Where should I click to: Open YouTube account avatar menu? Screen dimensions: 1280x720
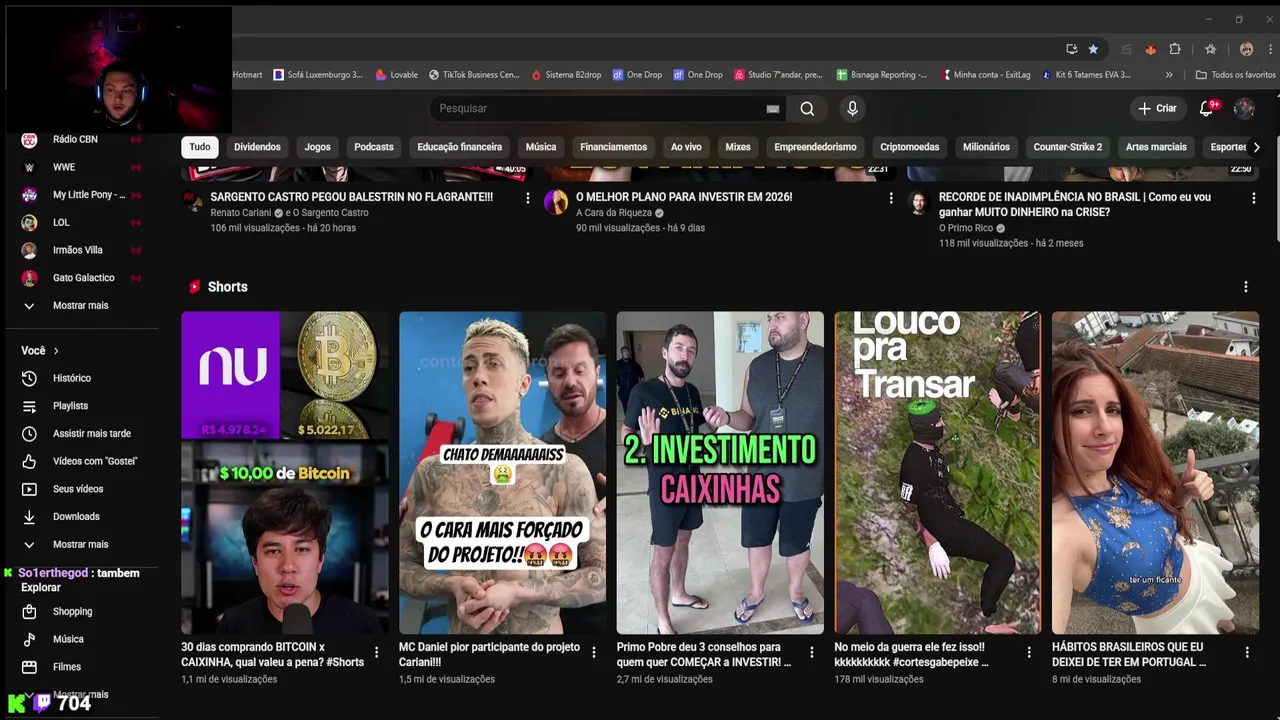pyautogui.click(x=1244, y=108)
